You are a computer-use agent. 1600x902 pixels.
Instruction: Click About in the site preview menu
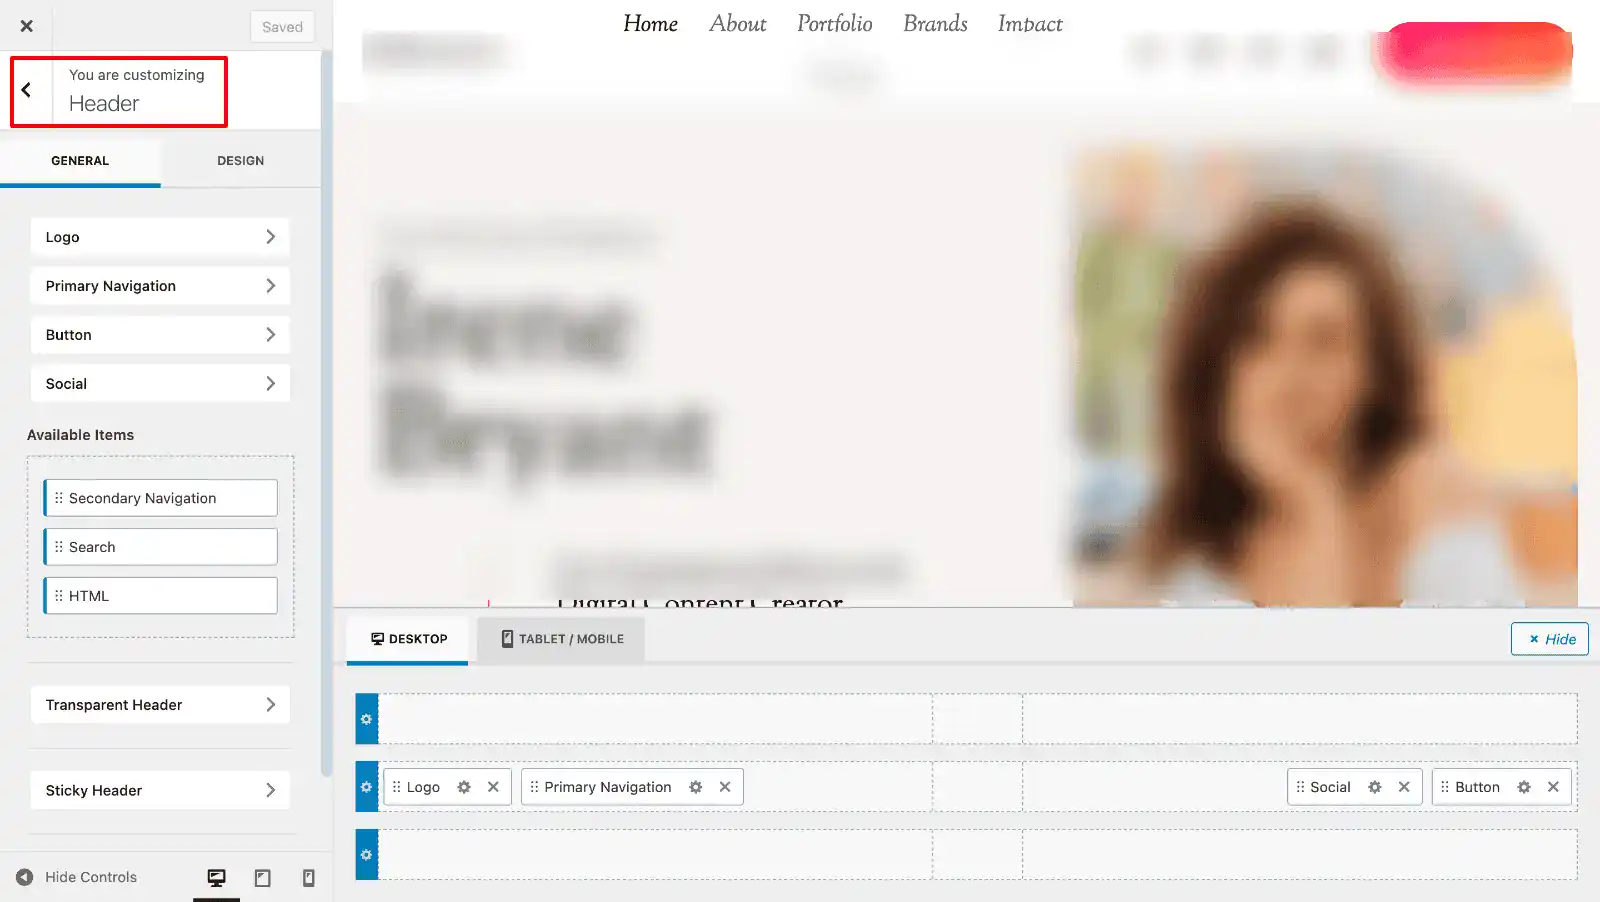click(x=738, y=24)
